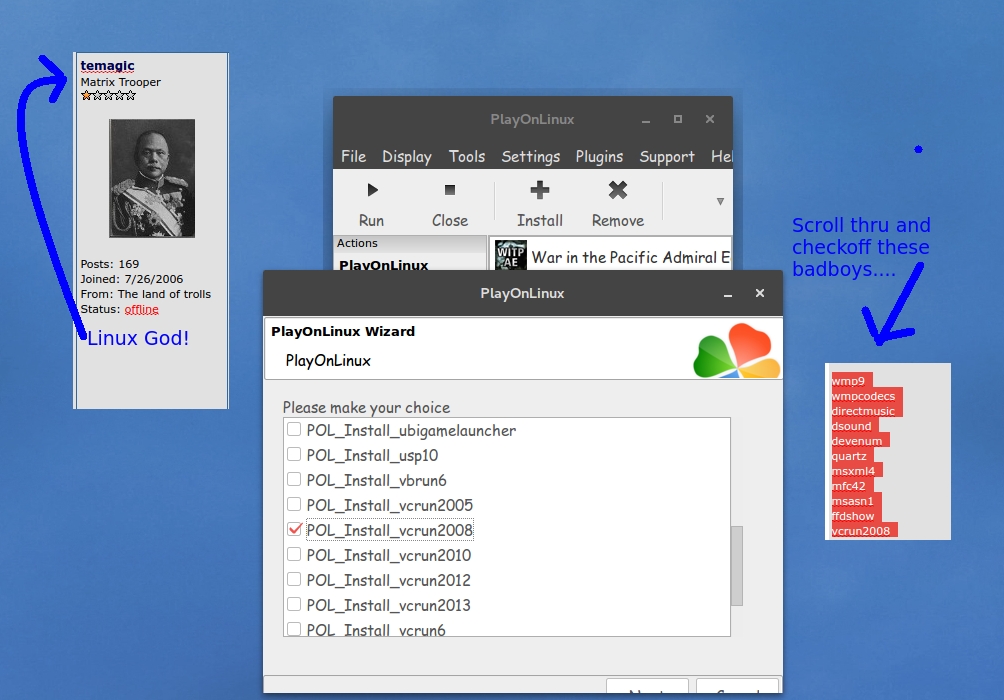Click the ffdshow item in red list
1004x700 pixels.
point(853,516)
